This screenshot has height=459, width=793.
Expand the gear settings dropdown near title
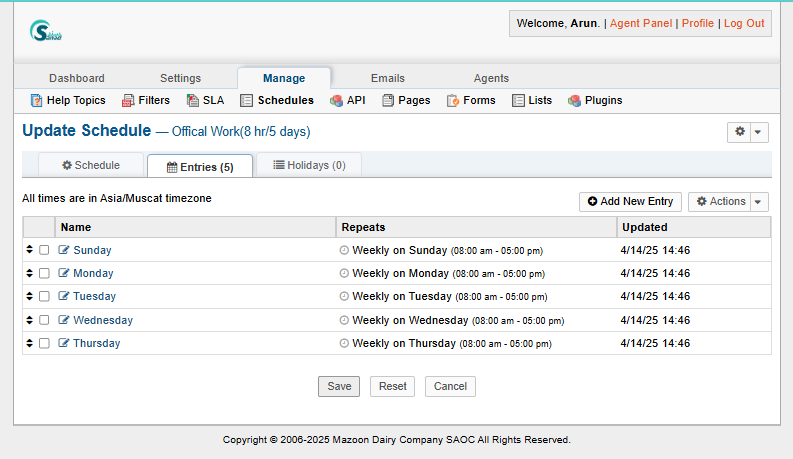point(747,132)
